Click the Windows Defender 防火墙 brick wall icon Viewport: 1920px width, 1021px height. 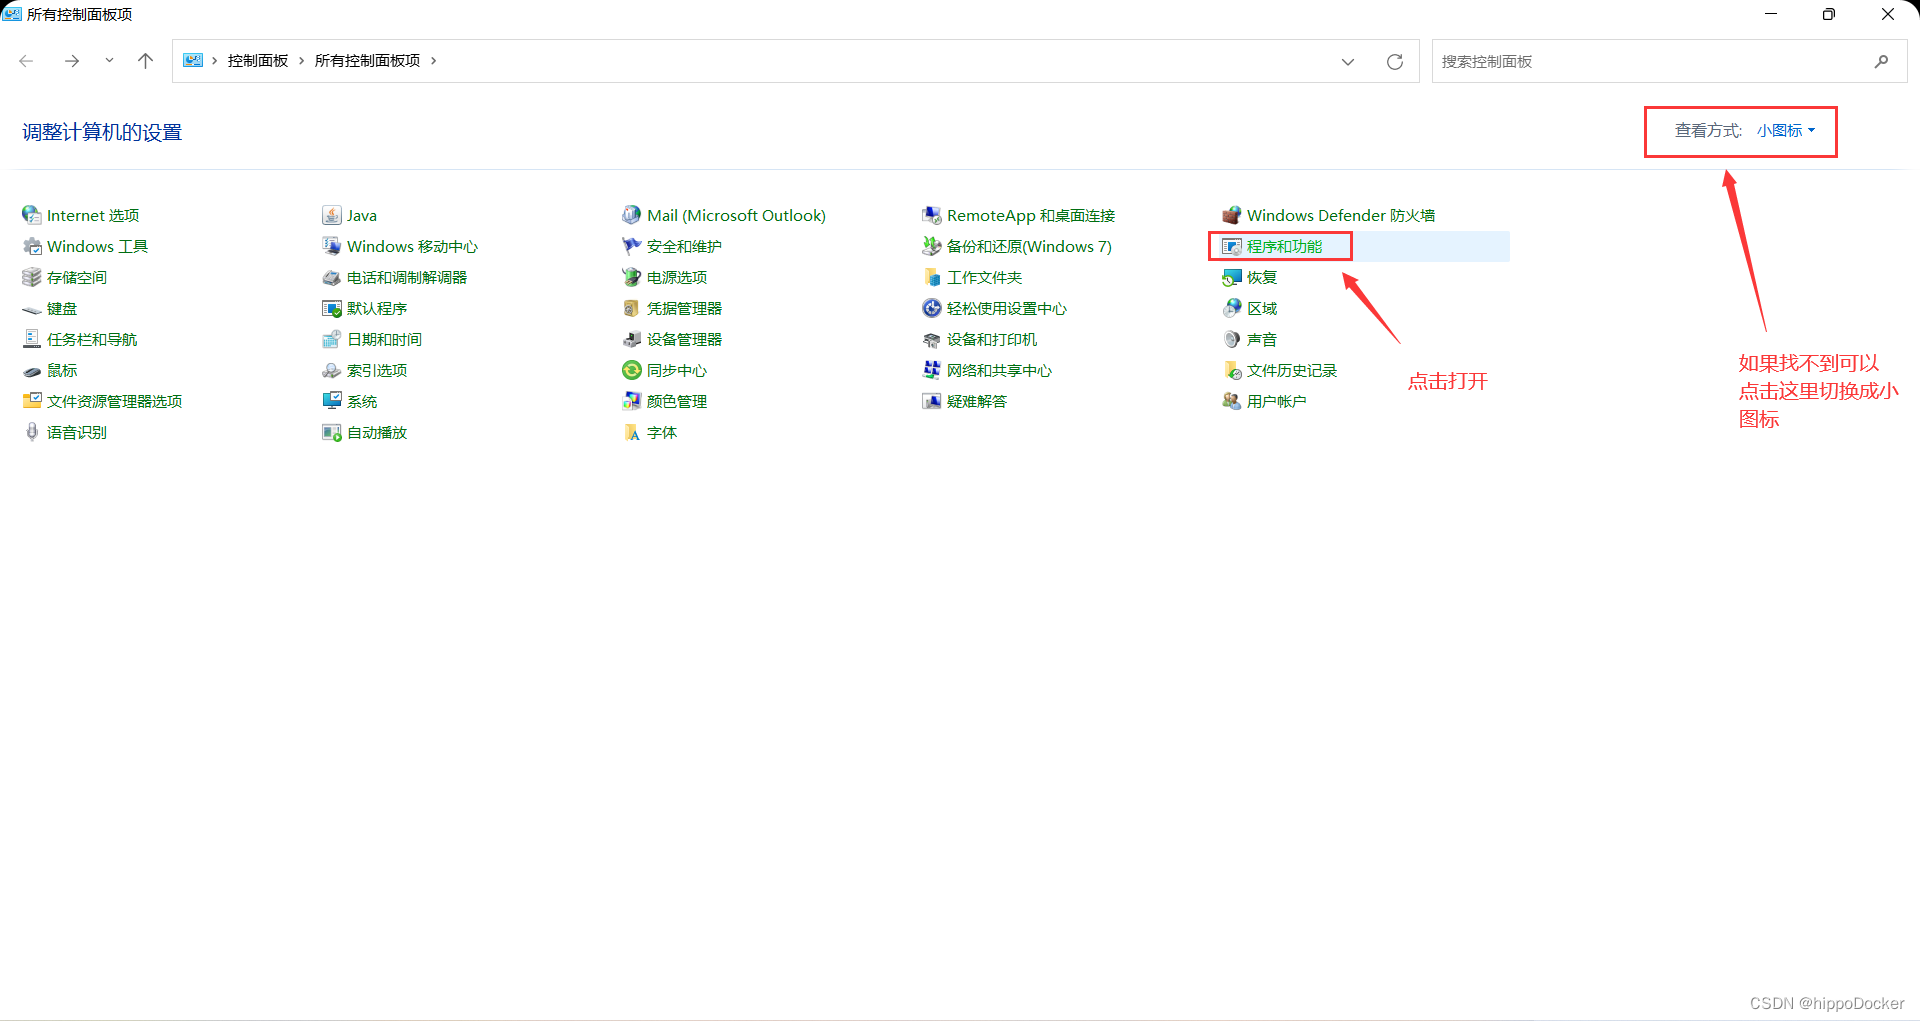coord(1232,215)
